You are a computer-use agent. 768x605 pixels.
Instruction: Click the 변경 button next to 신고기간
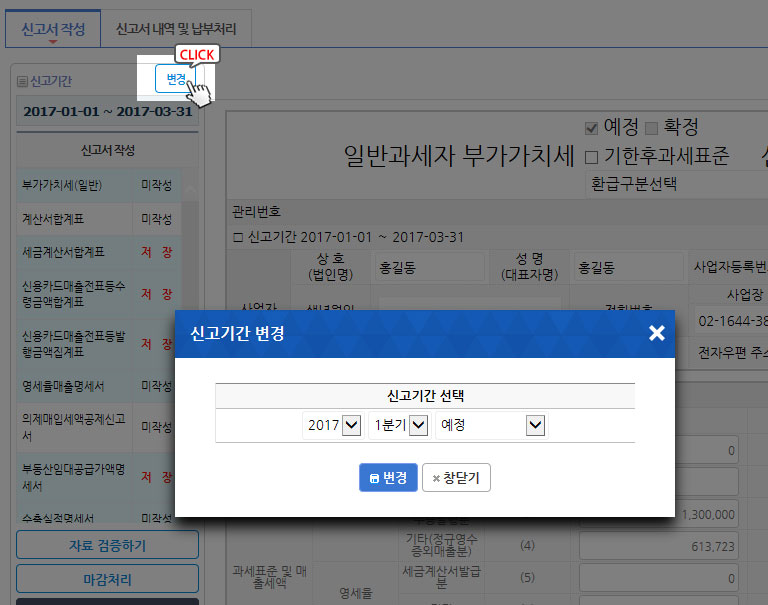coord(175,78)
